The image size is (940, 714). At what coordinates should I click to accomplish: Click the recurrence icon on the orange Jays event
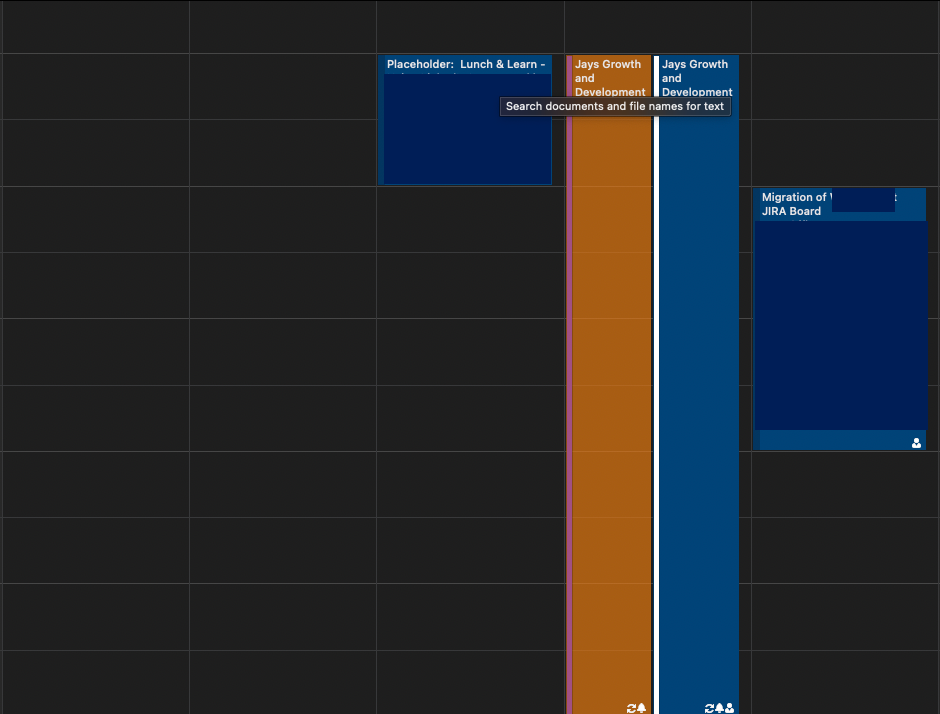pyautogui.click(x=631, y=707)
